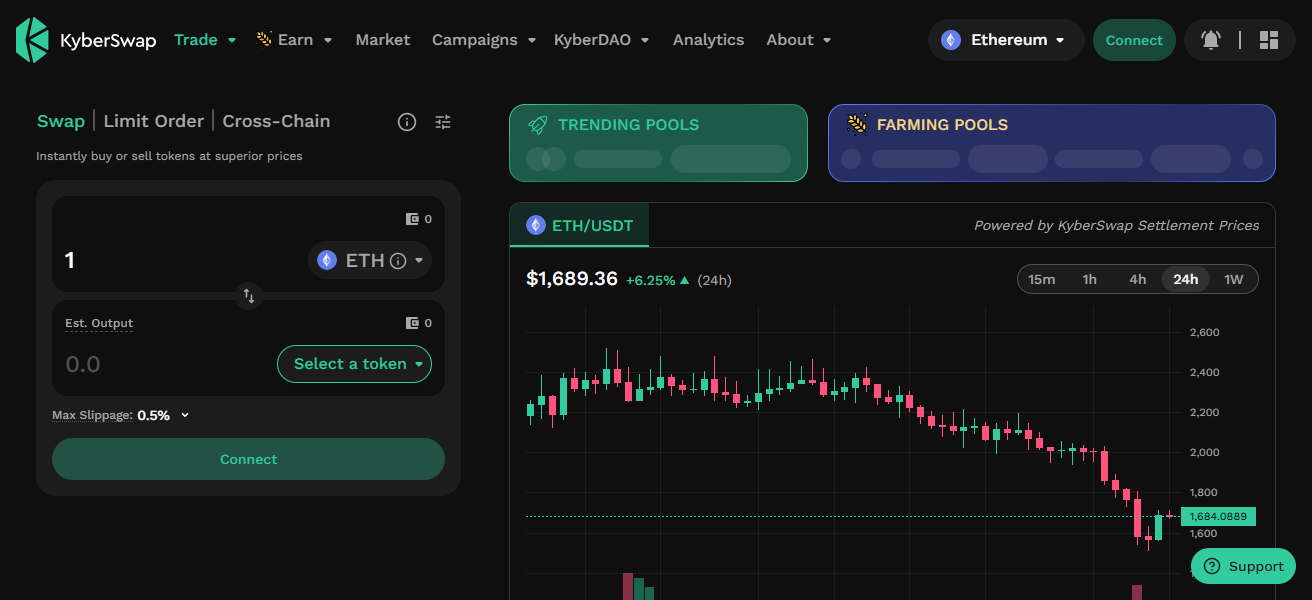Viewport: 1312px width, 600px height.
Task: Click the switch tokens arrows icon
Action: click(x=249, y=296)
